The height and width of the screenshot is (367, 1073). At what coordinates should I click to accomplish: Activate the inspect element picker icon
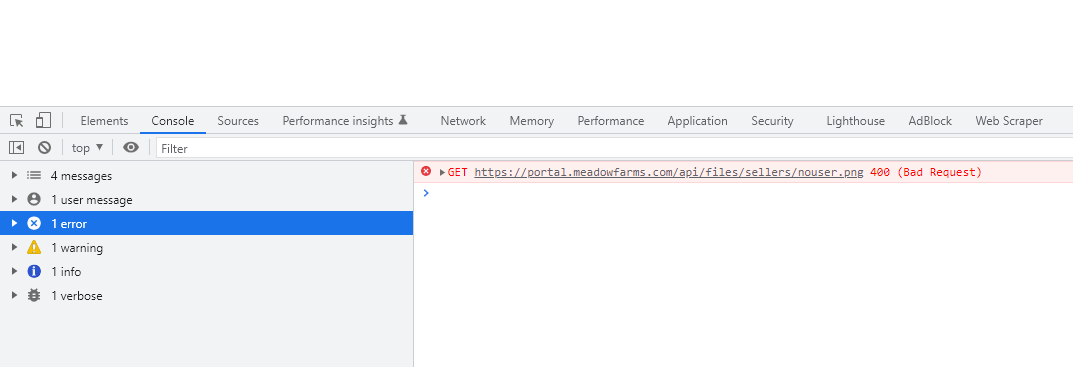pyautogui.click(x=17, y=121)
